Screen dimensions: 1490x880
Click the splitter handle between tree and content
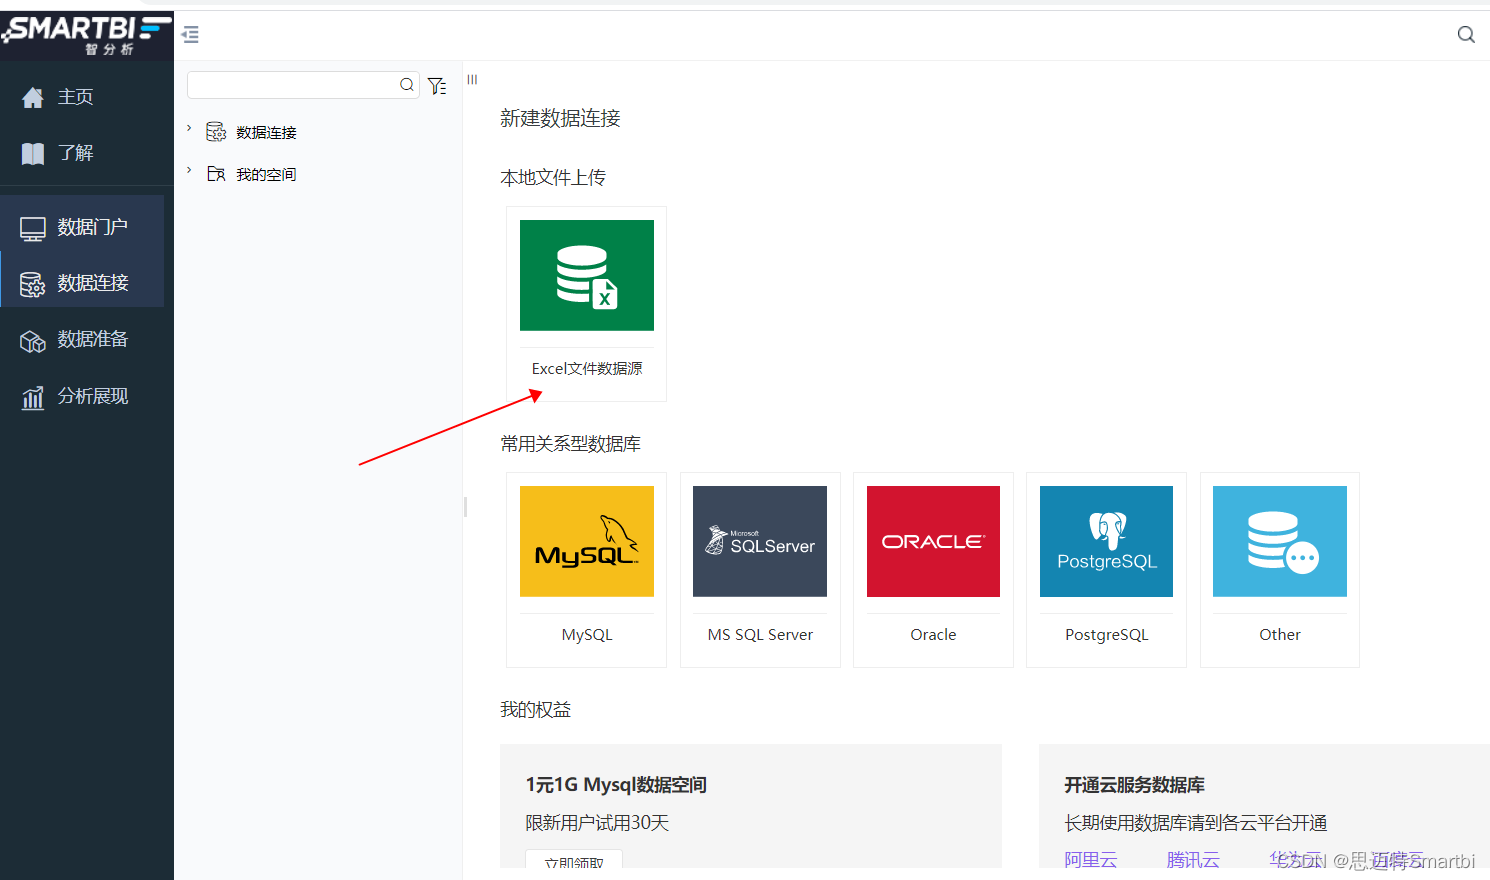[466, 507]
